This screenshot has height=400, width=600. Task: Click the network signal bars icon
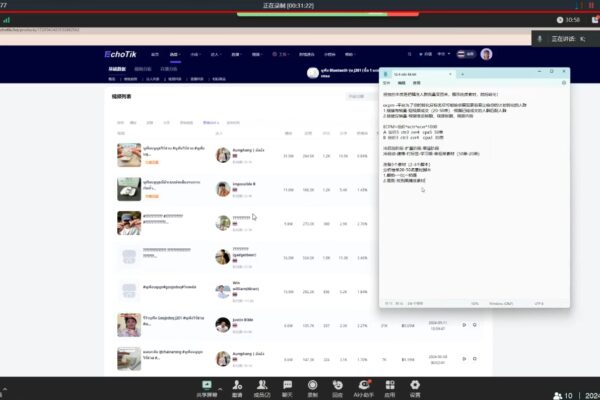[x=7, y=20]
